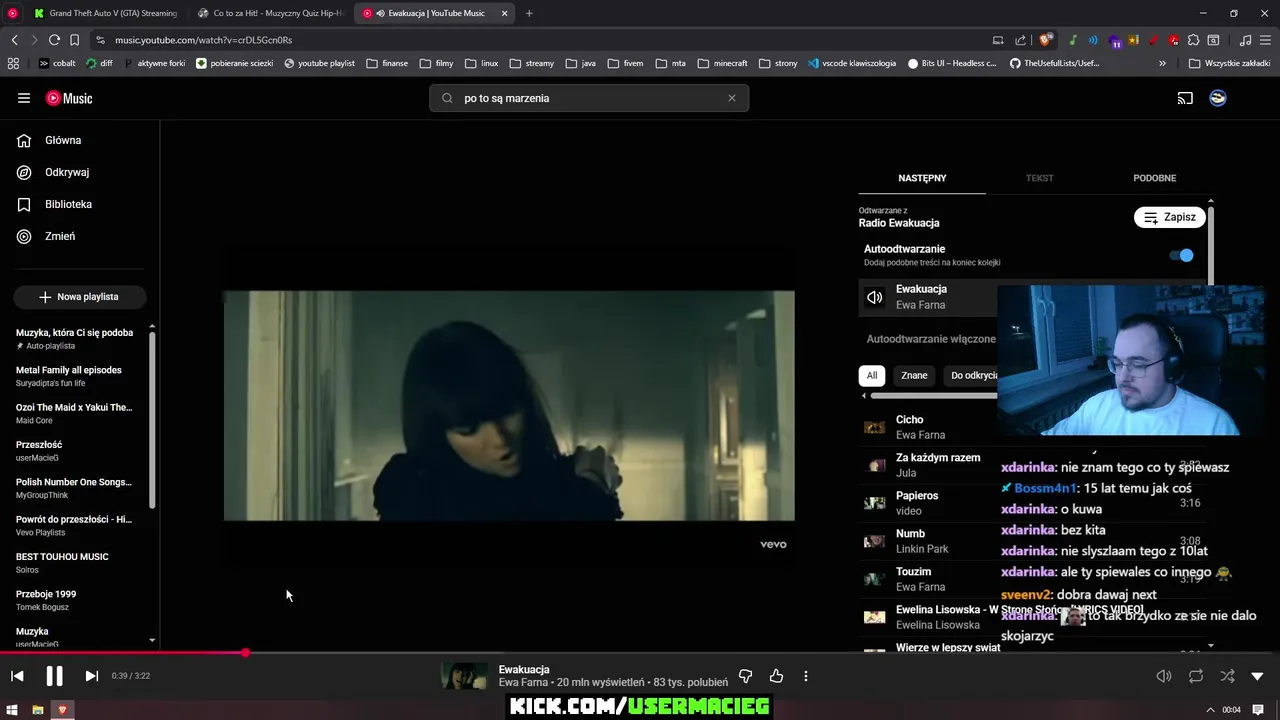
Task: Open the Windows Start menu
Action: tap(13, 710)
